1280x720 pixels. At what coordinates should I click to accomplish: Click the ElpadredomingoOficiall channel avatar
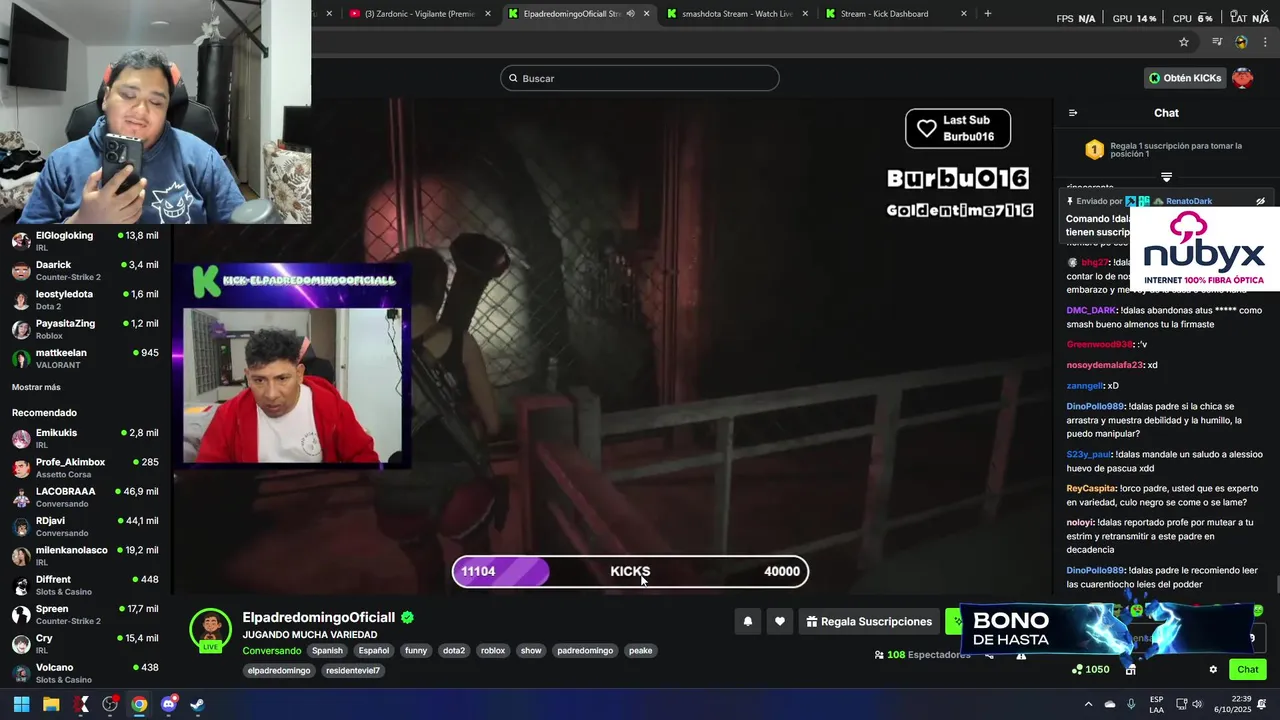point(211,630)
